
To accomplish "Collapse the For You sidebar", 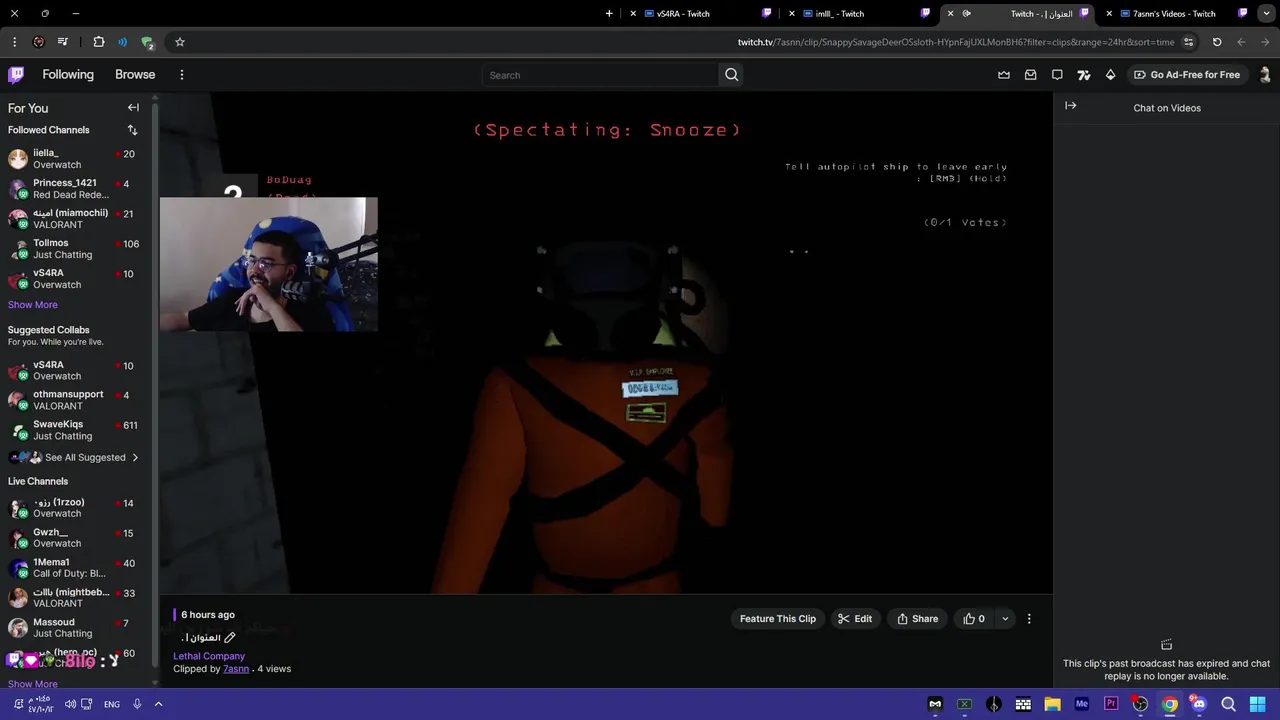I will point(133,107).
